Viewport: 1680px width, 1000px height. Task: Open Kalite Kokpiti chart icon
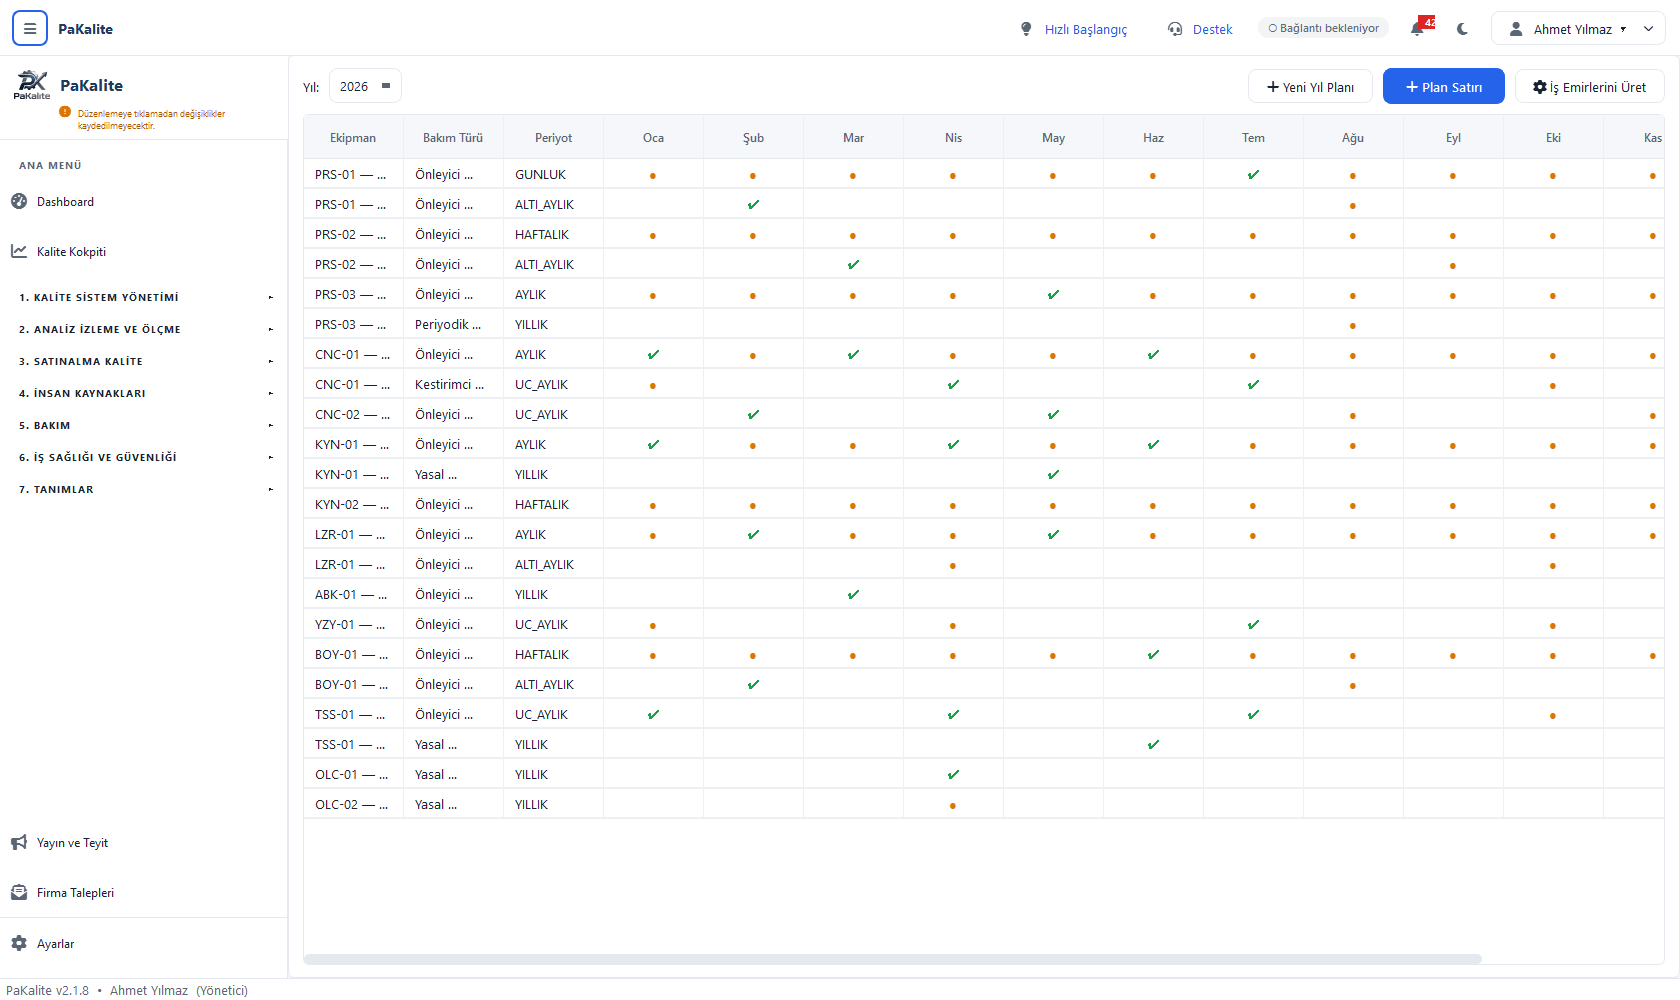[x=19, y=251]
